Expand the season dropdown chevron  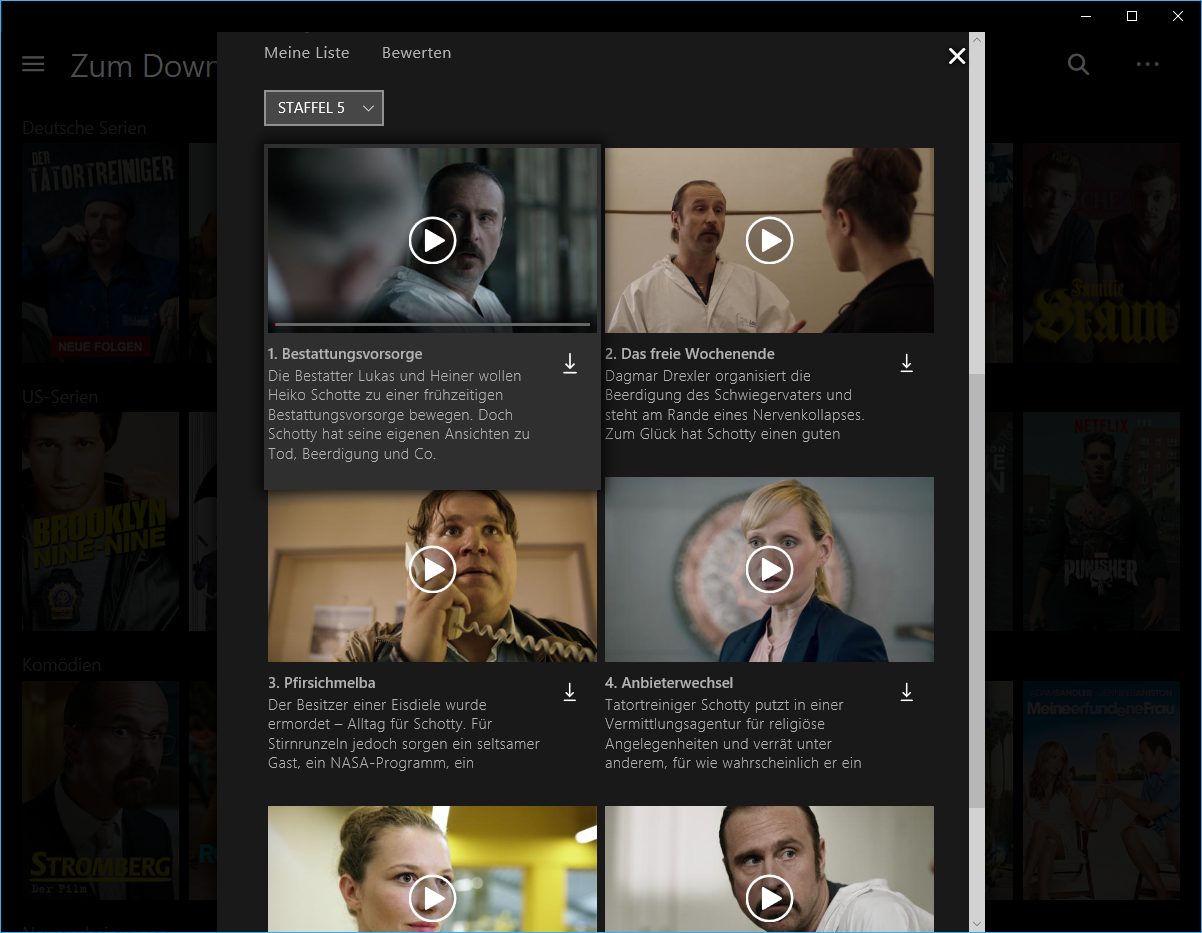367,107
